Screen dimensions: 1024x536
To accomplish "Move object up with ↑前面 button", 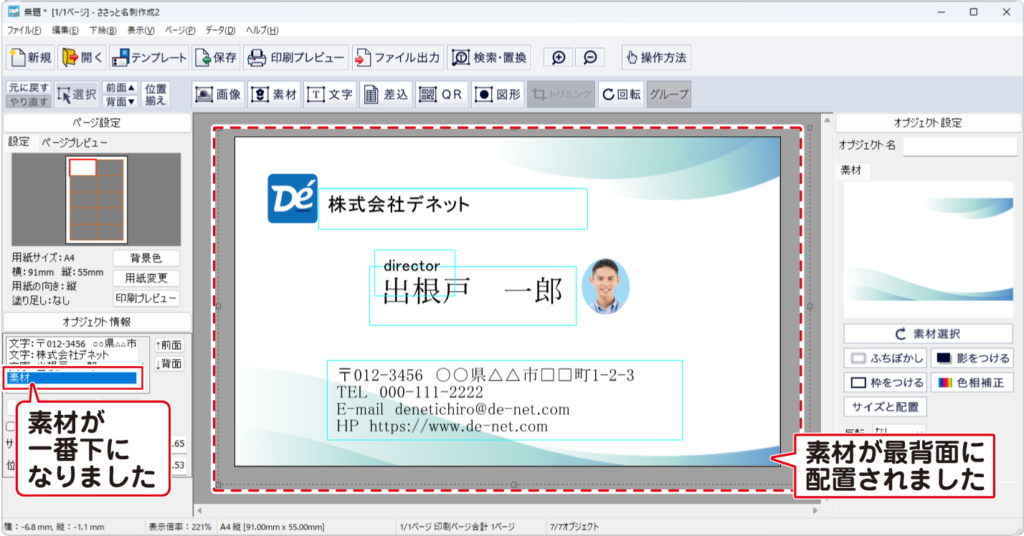I will pos(168,345).
